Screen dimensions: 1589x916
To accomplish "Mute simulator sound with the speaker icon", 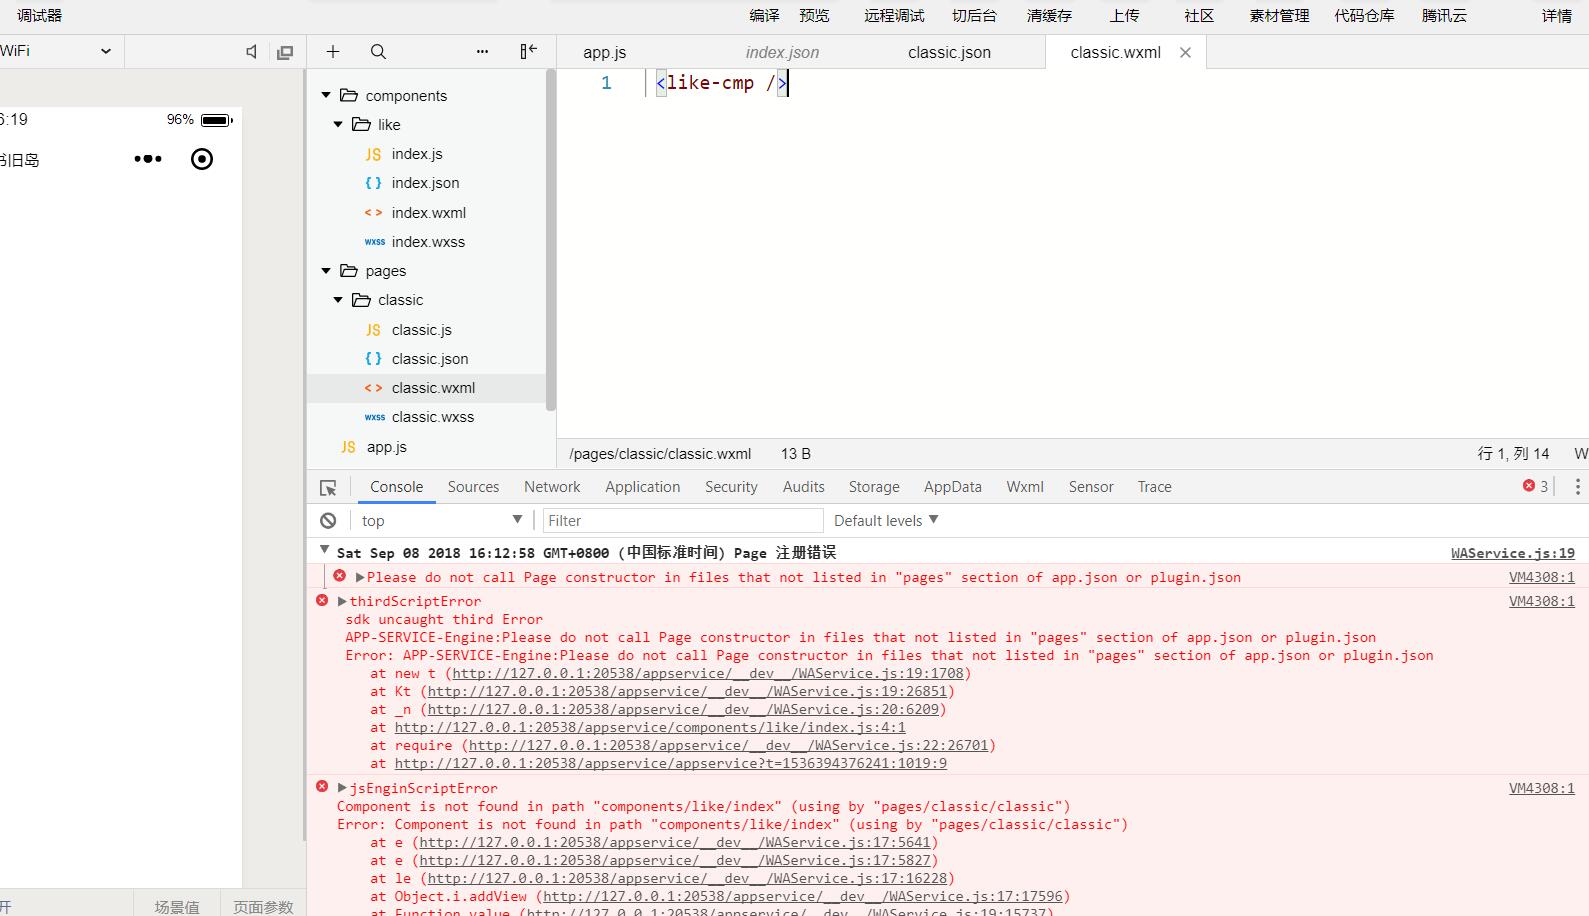I will (252, 52).
